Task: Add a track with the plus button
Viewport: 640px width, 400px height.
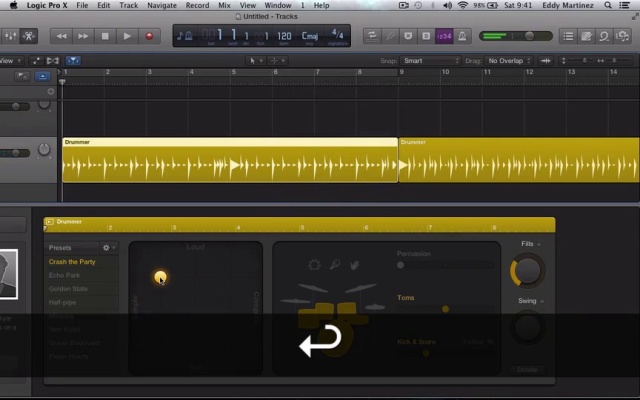Action: click(x=51, y=91)
